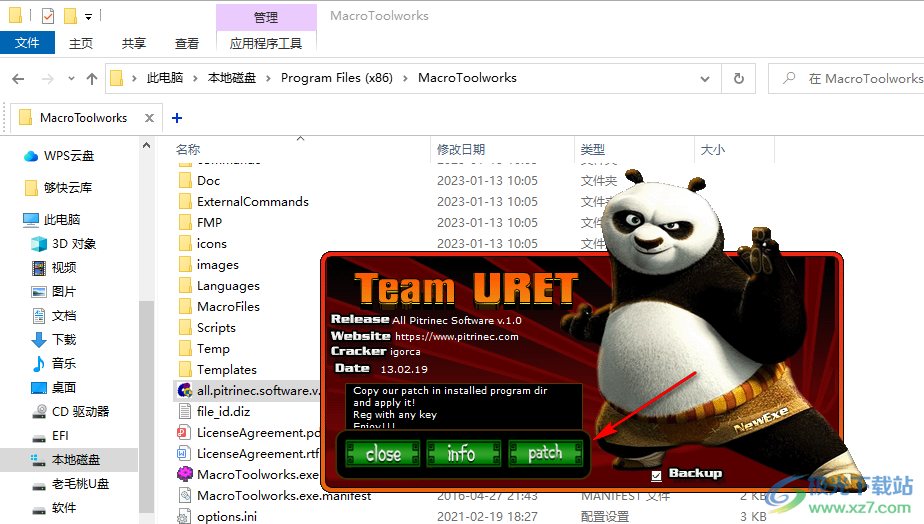Select the images folder icon
Screen dimensions: 924x524
(x=185, y=265)
